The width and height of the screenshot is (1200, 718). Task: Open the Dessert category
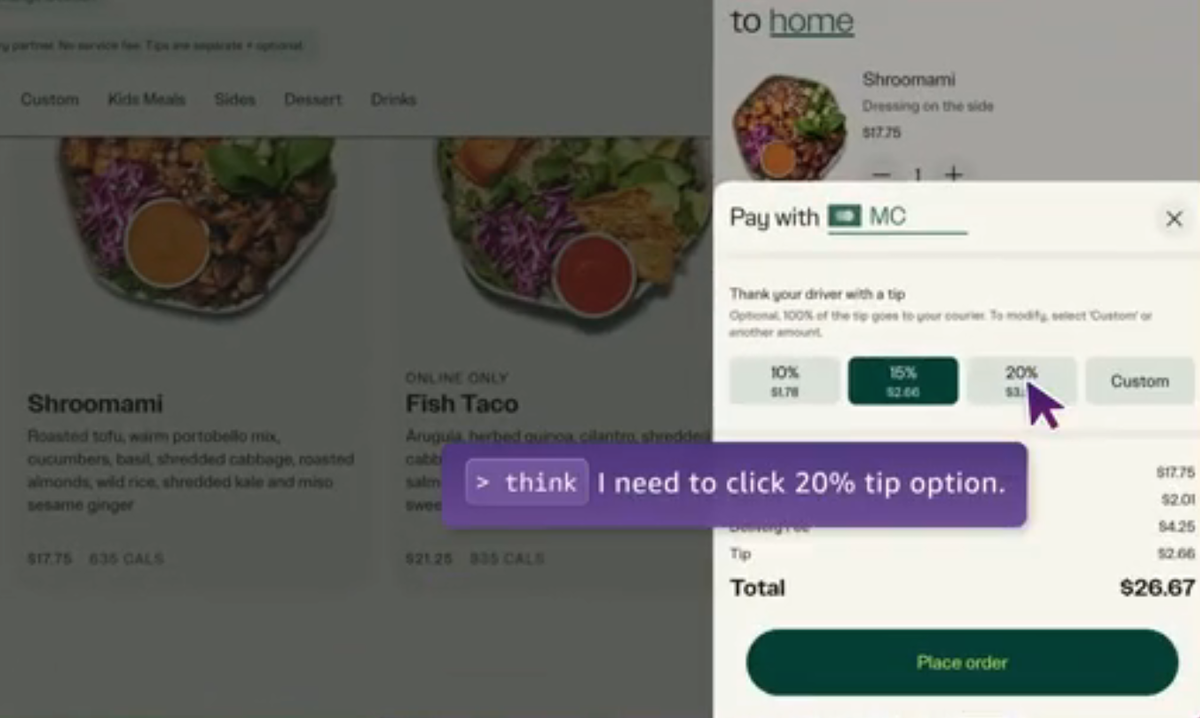313,99
